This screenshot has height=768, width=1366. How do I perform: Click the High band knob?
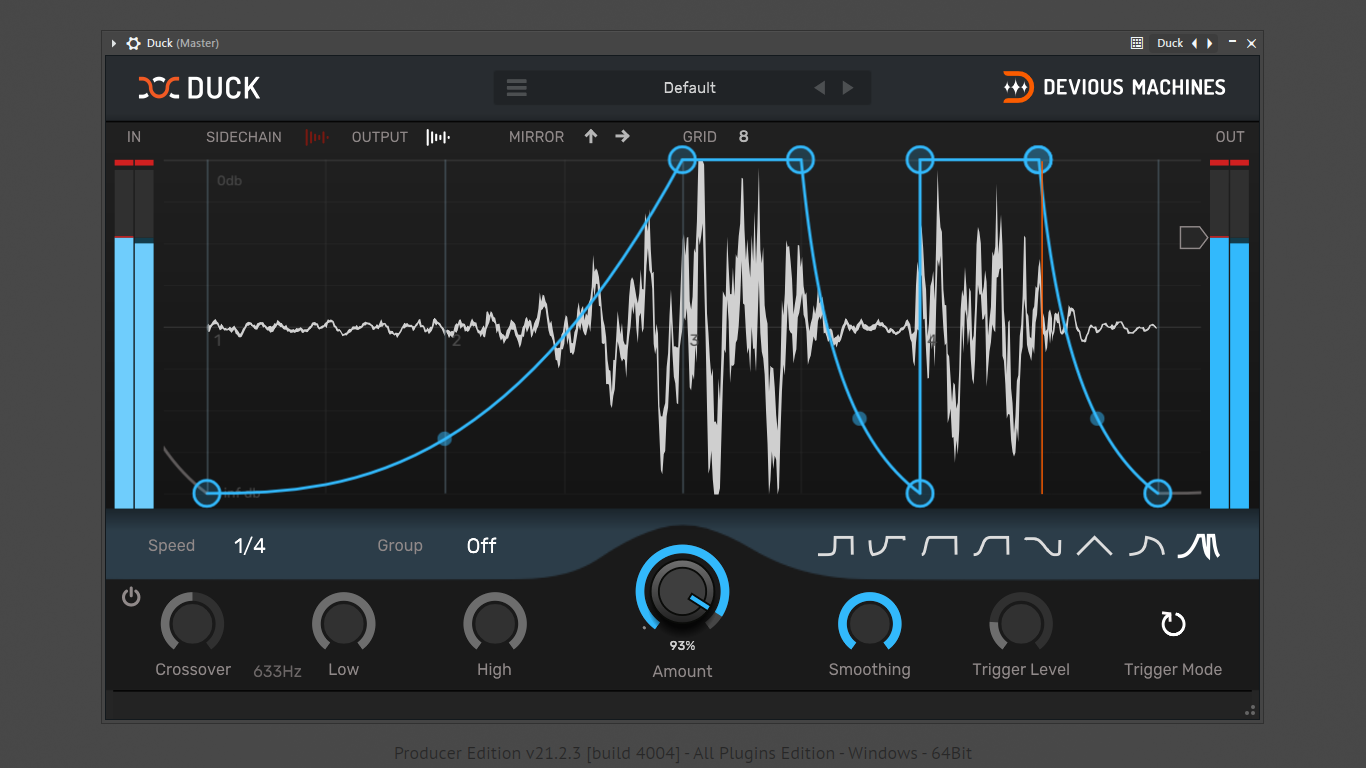(x=494, y=624)
